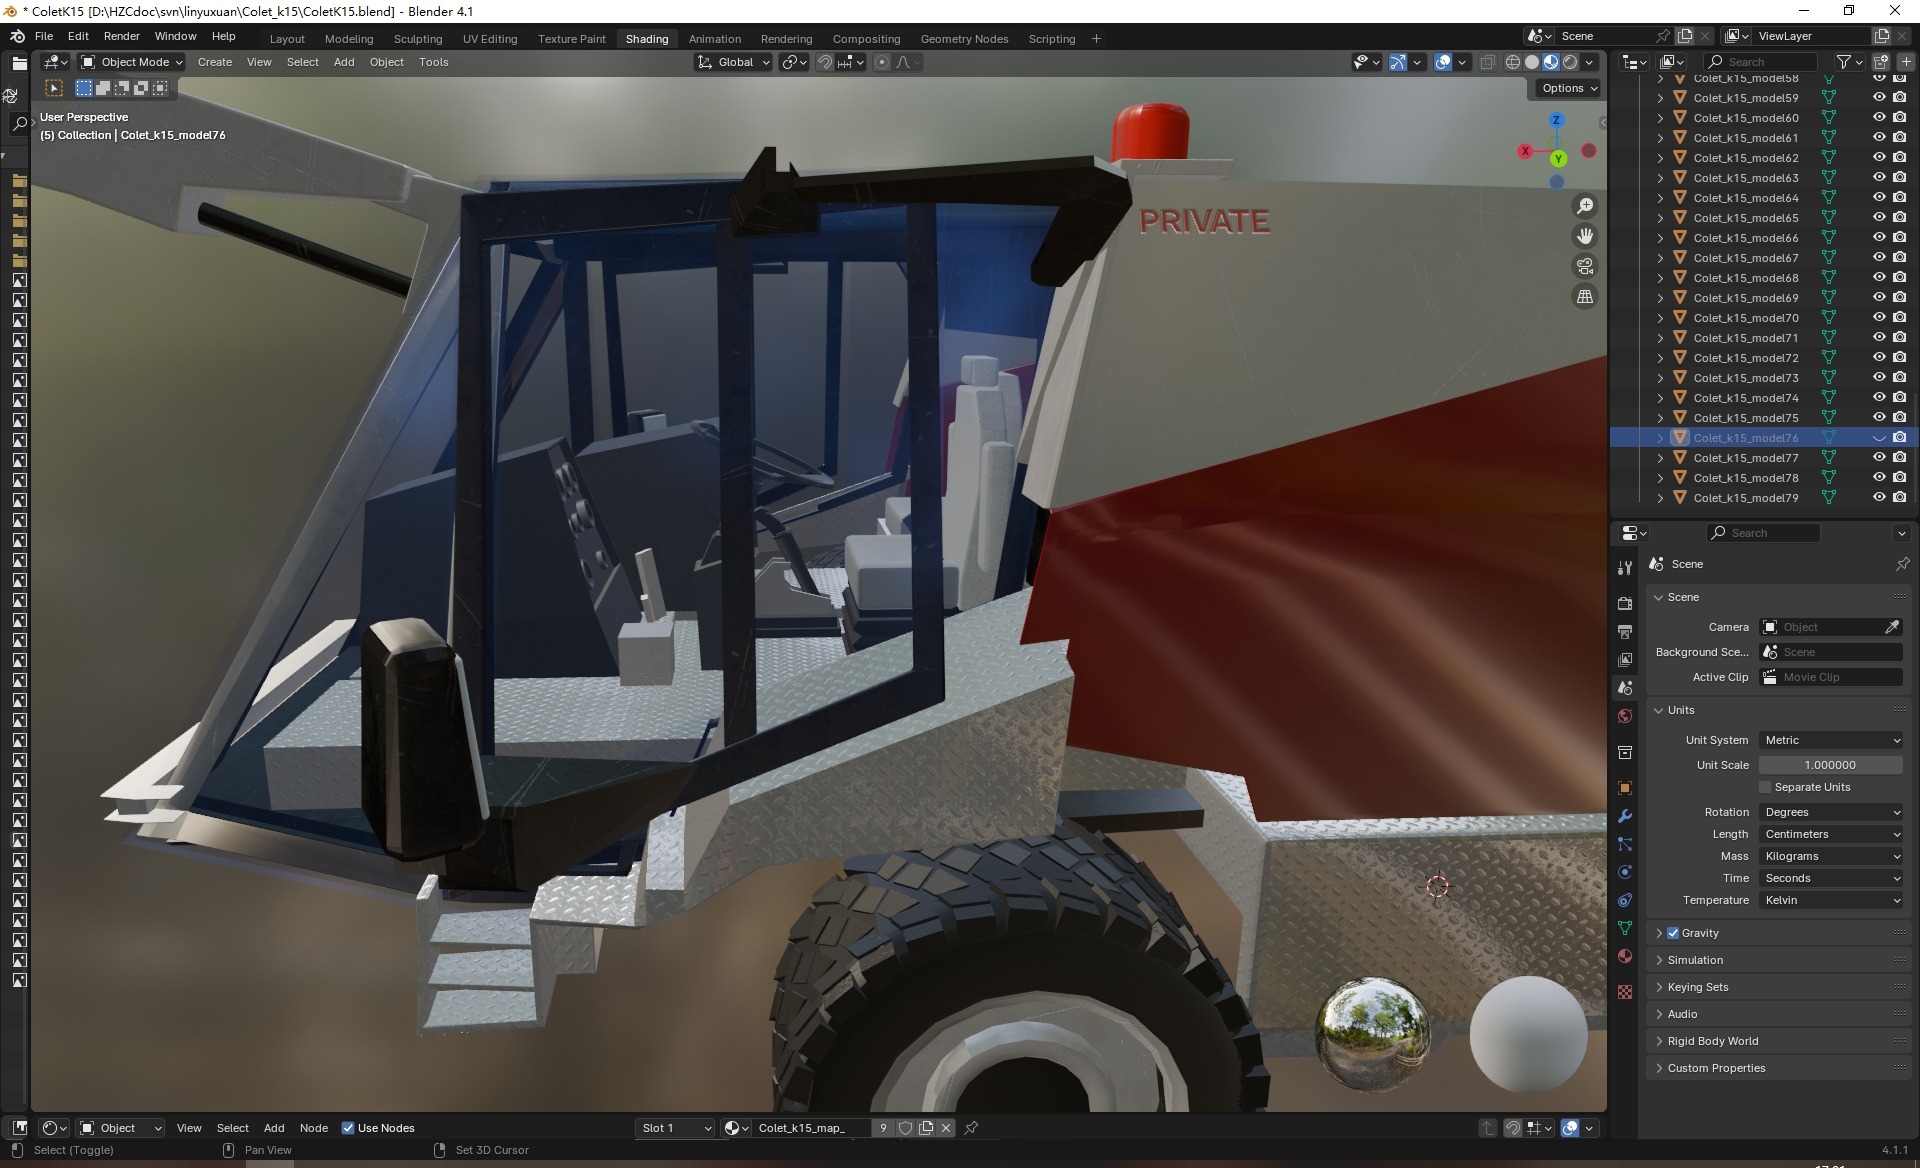
Task: Open the Object Constraints properties tab
Action: (1625, 900)
